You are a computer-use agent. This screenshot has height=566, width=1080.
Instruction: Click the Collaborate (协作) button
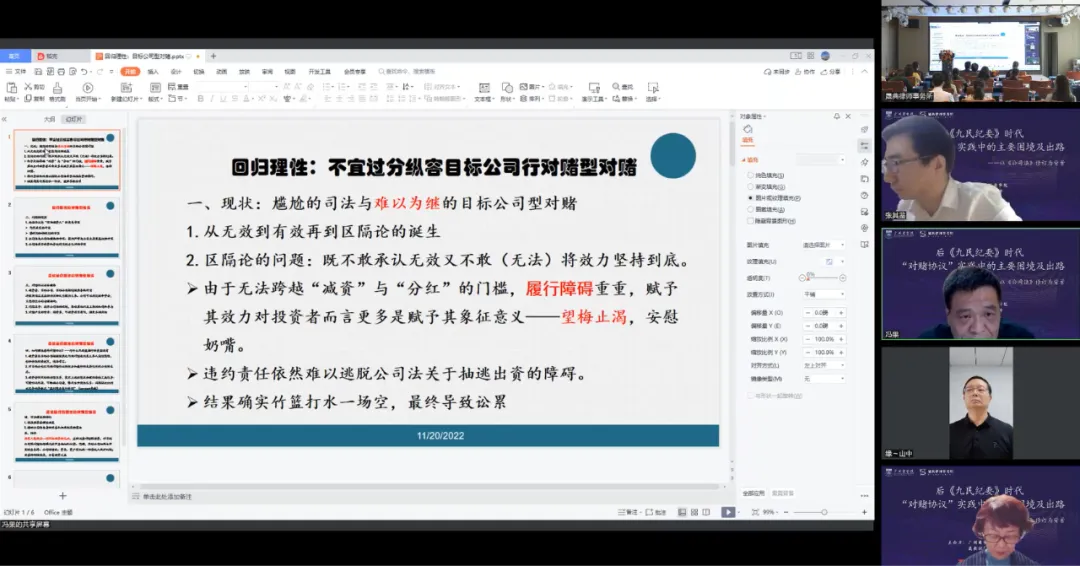coord(804,72)
